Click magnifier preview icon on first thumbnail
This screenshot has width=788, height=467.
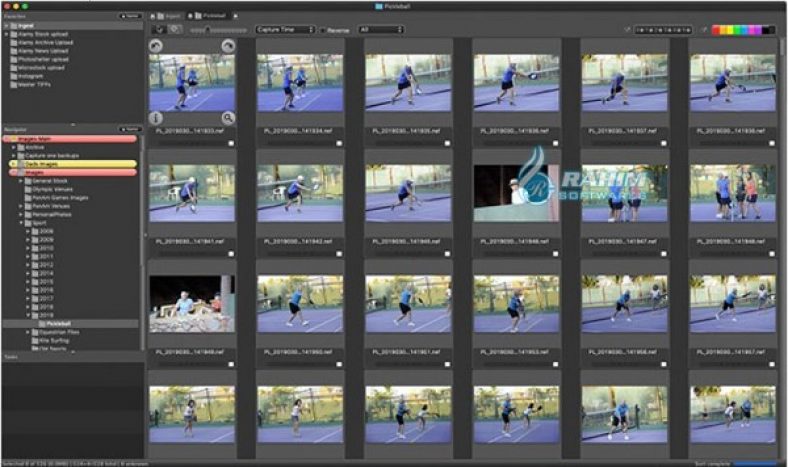pos(228,118)
